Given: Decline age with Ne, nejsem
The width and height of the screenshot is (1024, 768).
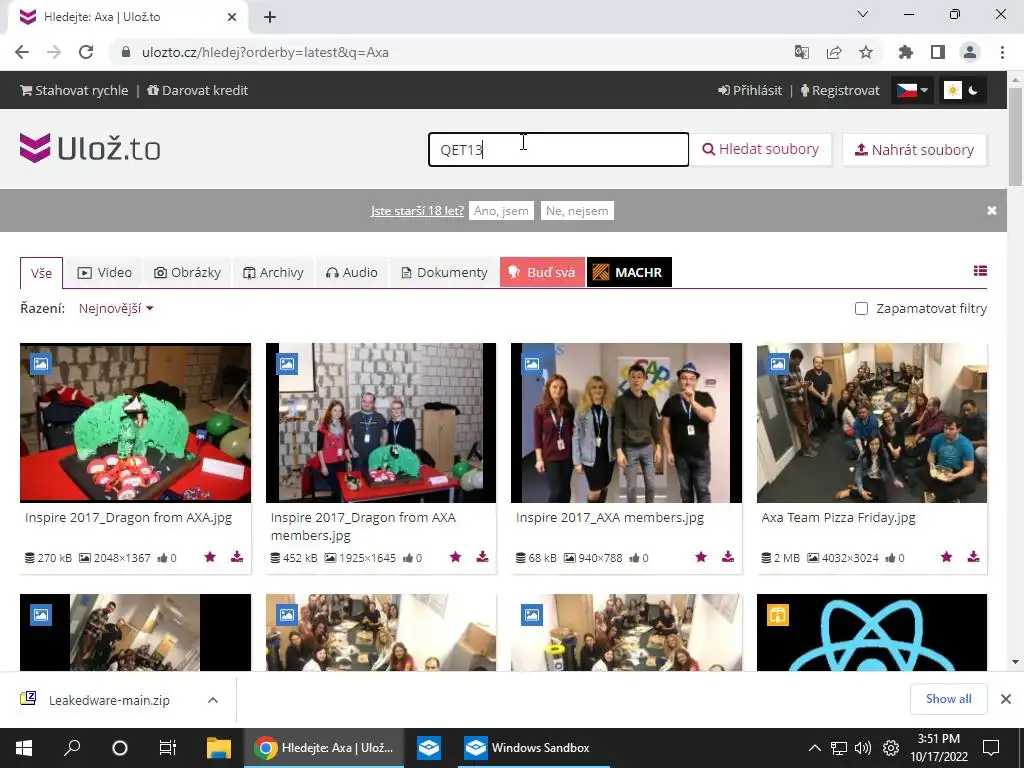Looking at the screenshot, I should click(x=577, y=211).
